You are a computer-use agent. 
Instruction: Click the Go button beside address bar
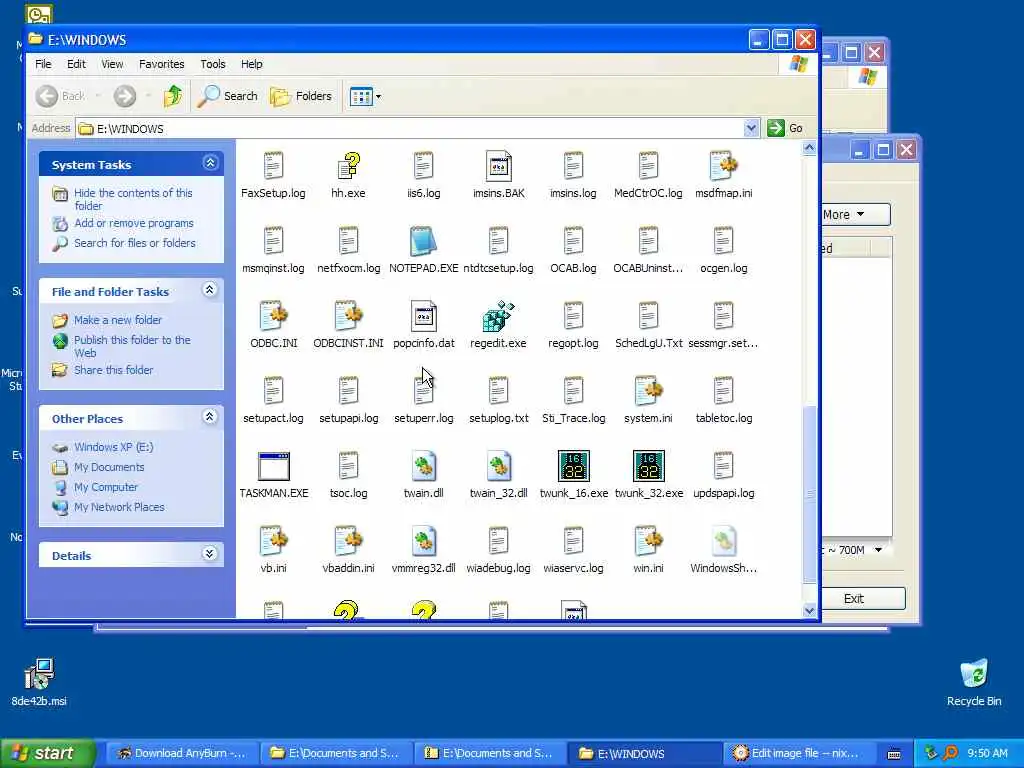pyautogui.click(x=786, y=128)
